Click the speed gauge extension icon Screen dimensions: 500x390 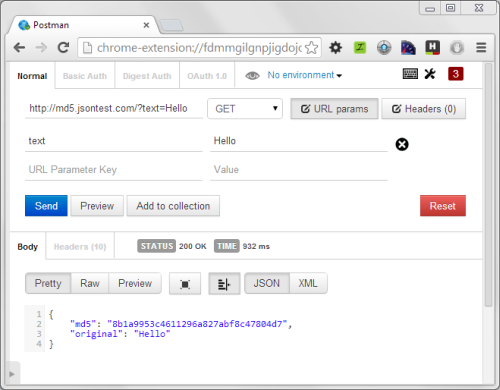pos(408,48)
